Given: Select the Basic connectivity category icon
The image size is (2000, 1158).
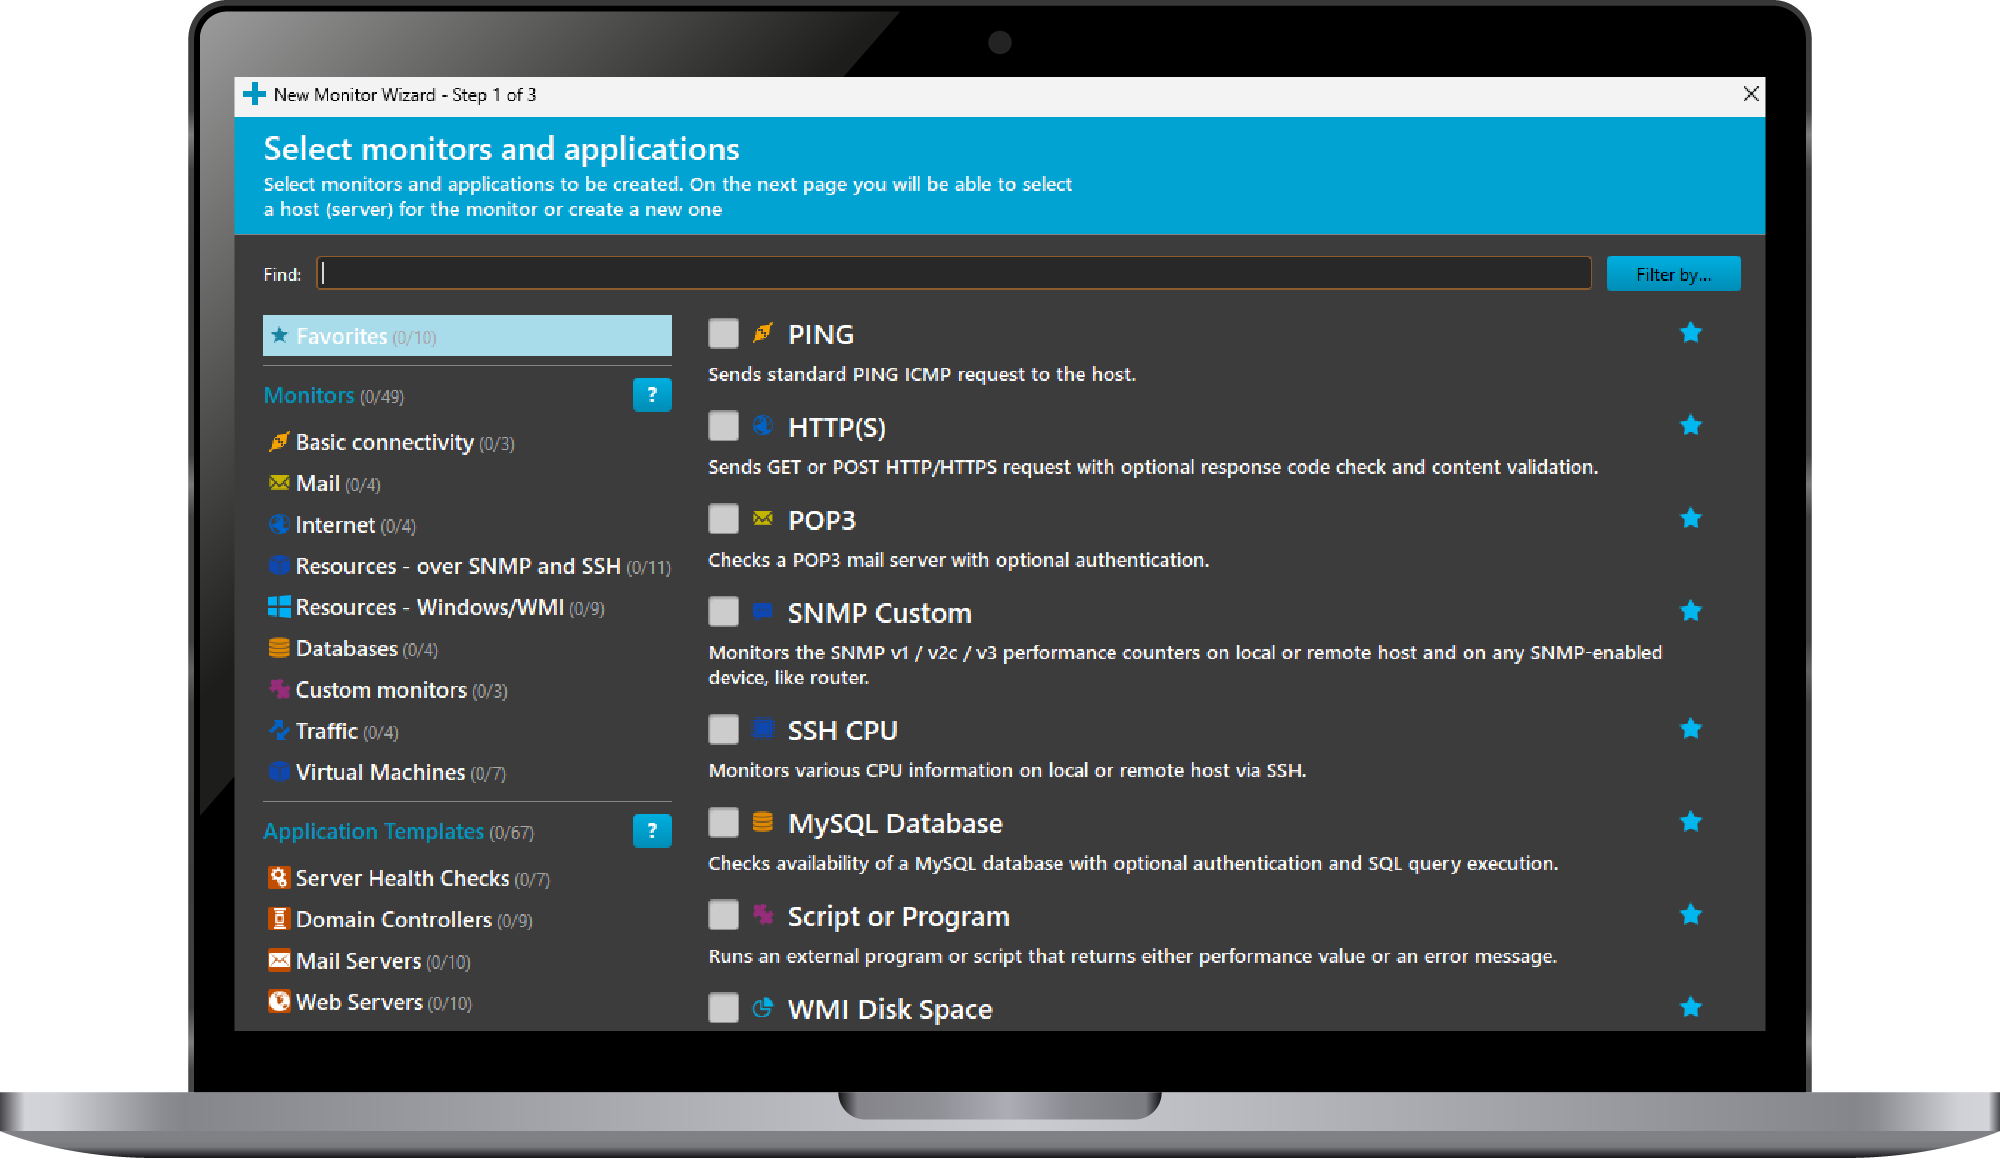Looking at the screenshot, I should click(278, 441).
